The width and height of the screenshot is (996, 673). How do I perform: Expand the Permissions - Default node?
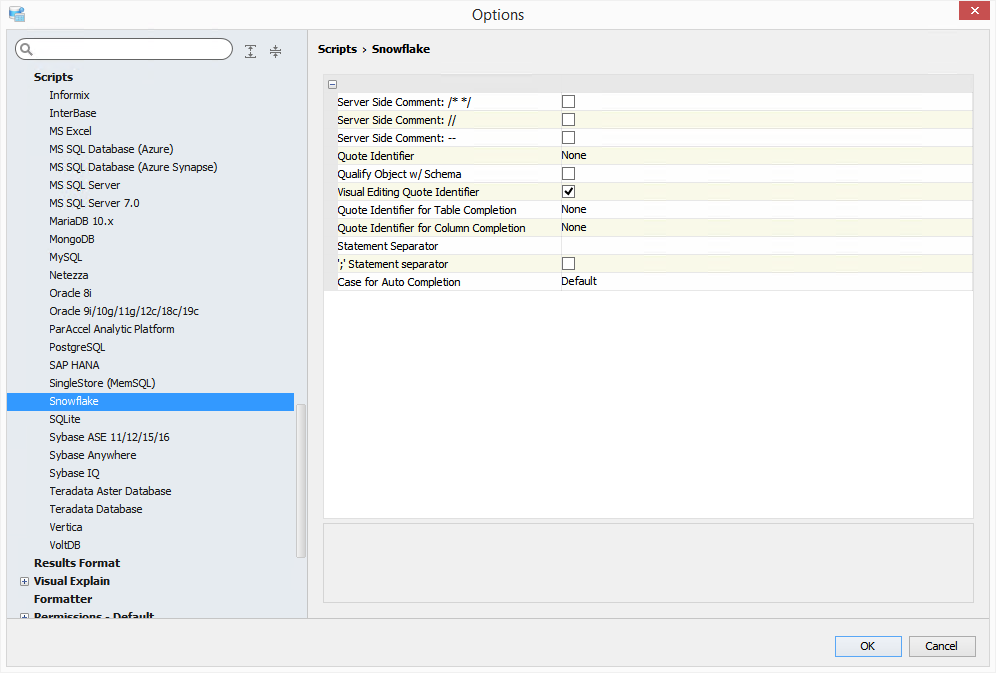coord(24,616)
